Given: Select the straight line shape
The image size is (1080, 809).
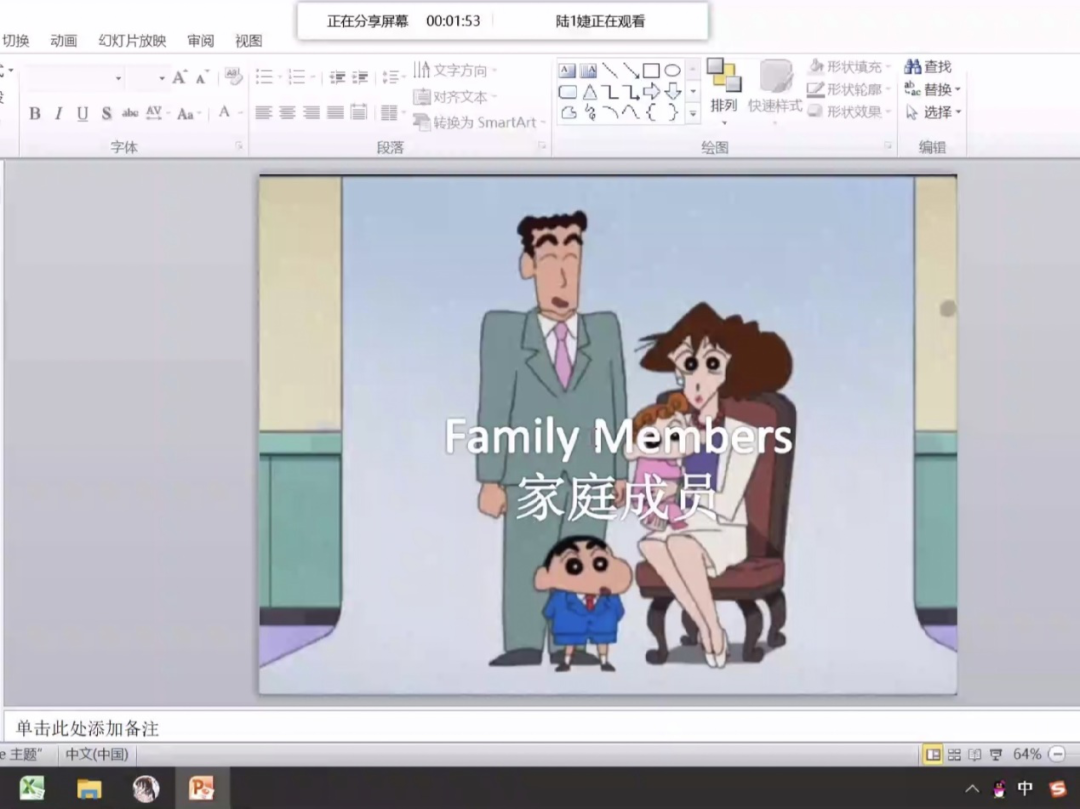Looking at the screenshot, I should pyautogui.click(x=610, y=70).
